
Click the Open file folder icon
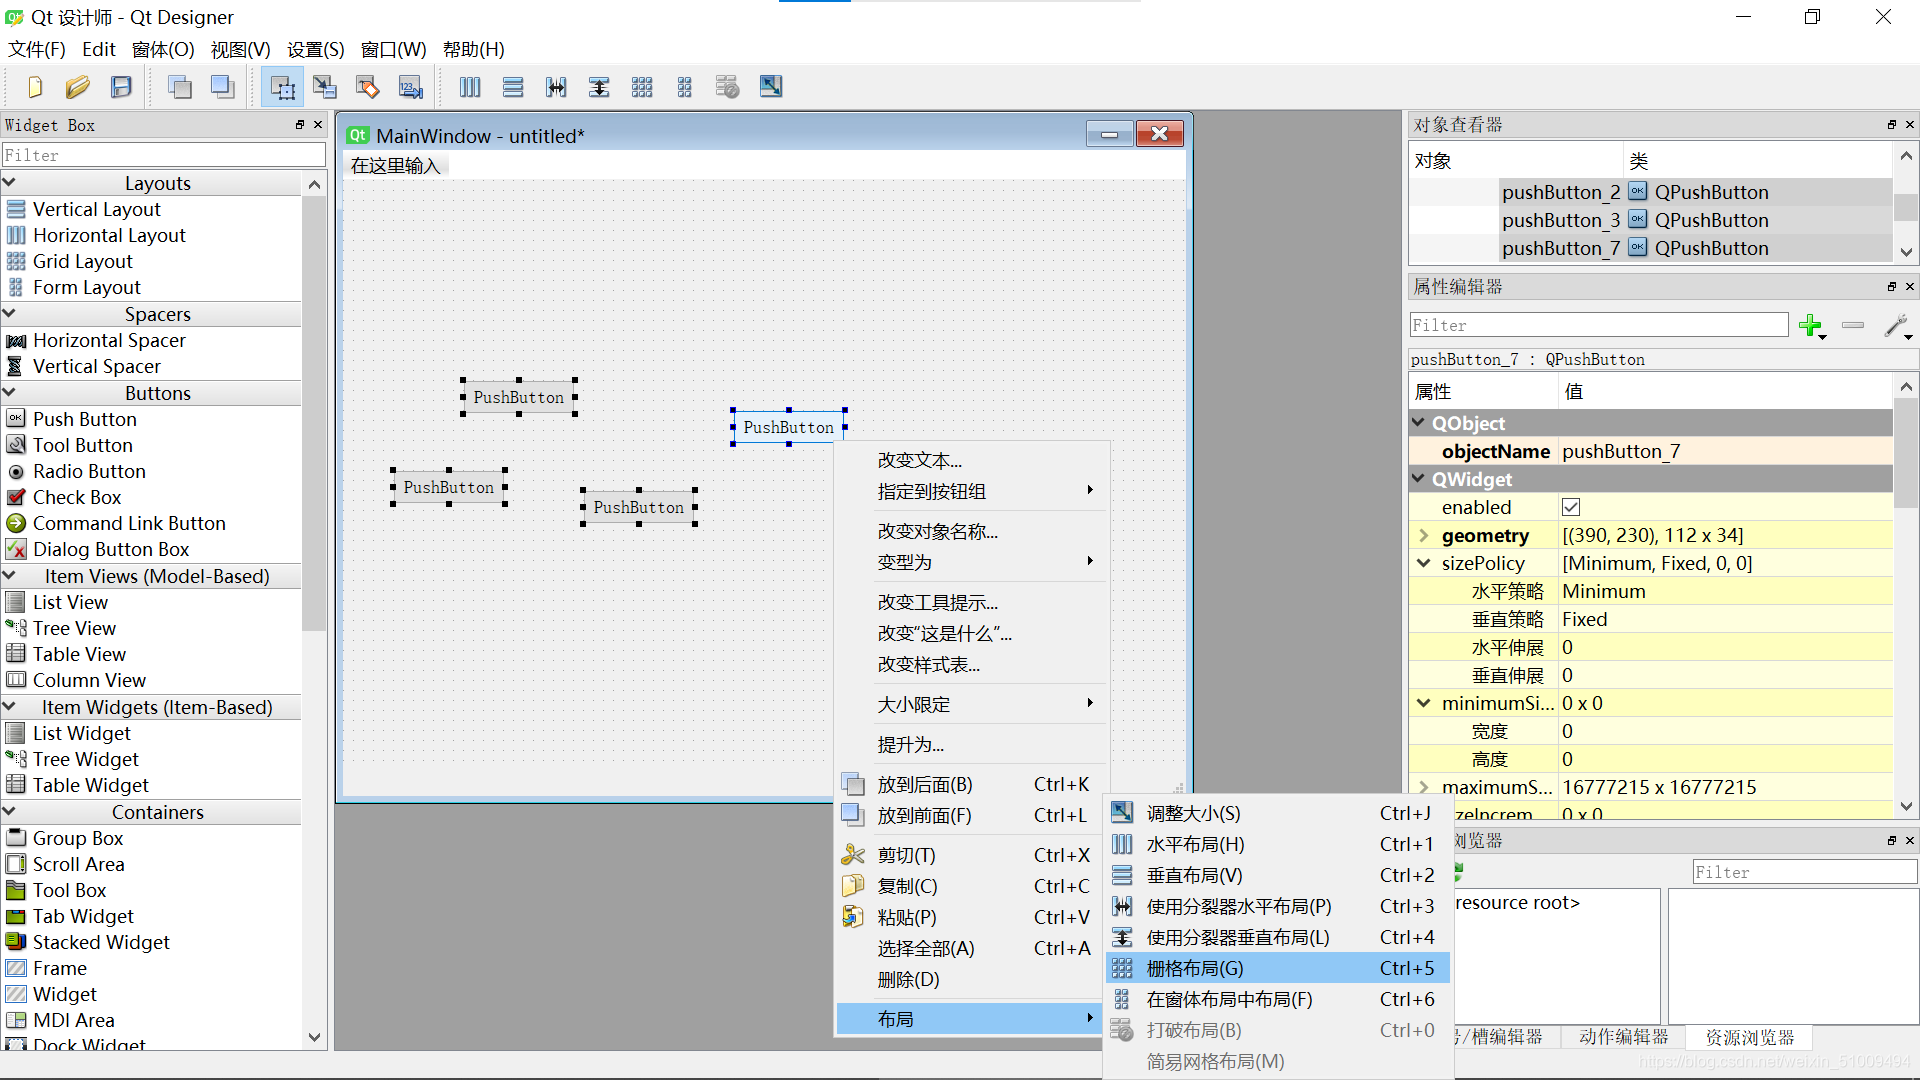pos(77,87)
